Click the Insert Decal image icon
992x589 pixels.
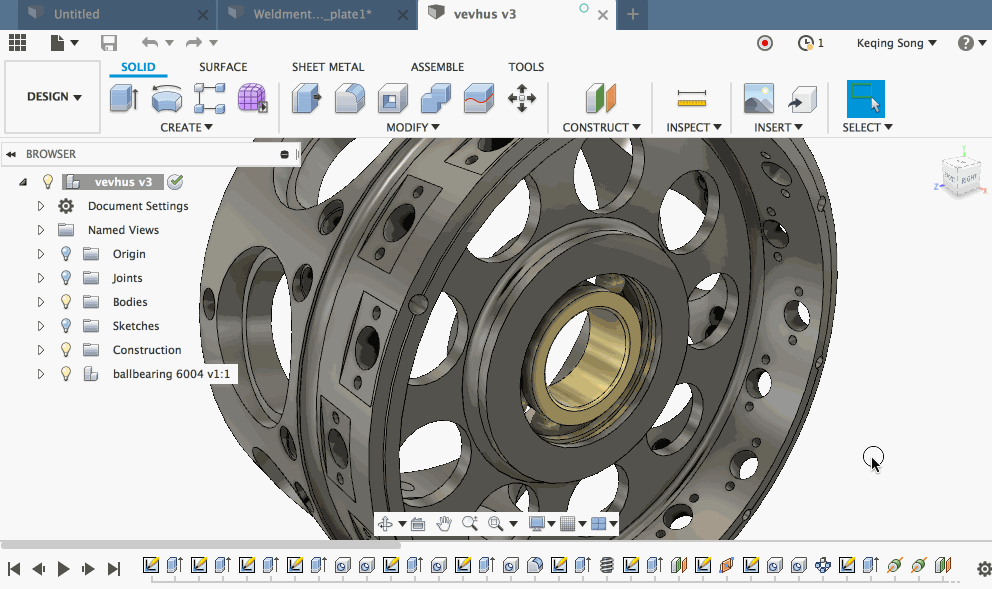point(759,98)
